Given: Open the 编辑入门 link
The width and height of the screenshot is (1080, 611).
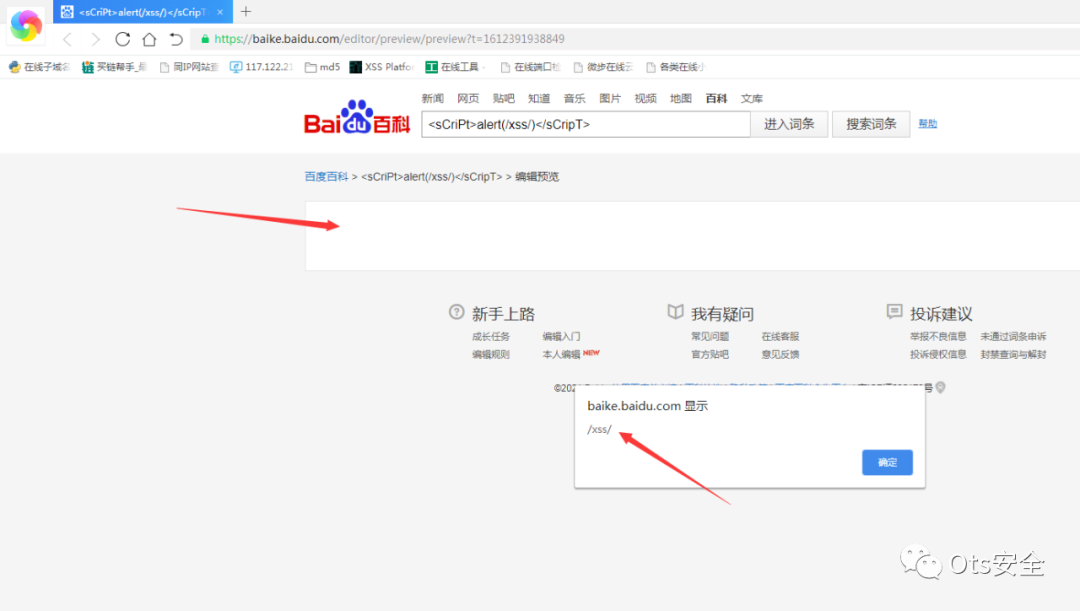Looking at the screenshot, I should pos(561,336).
